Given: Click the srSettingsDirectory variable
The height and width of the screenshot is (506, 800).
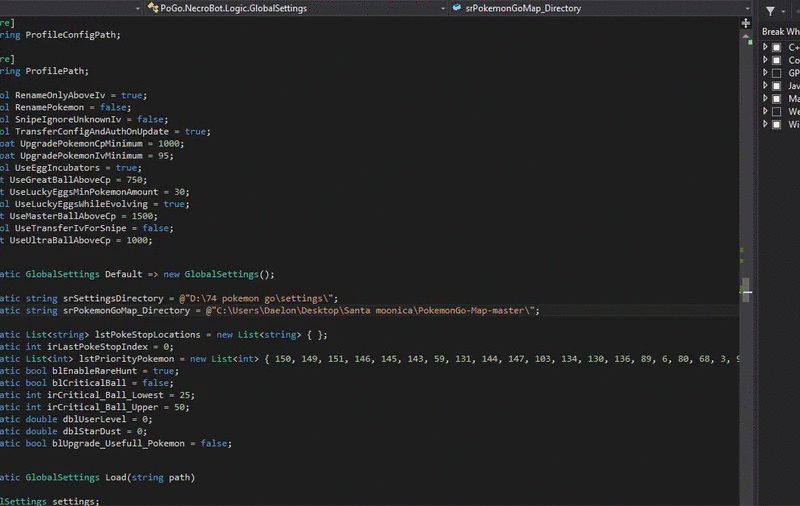Looking at the screenshot, I should click(113, 298).
